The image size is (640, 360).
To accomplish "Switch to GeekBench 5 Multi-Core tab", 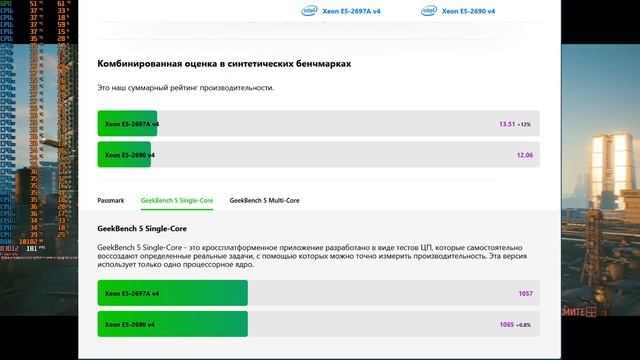I will tap(264, 200).
